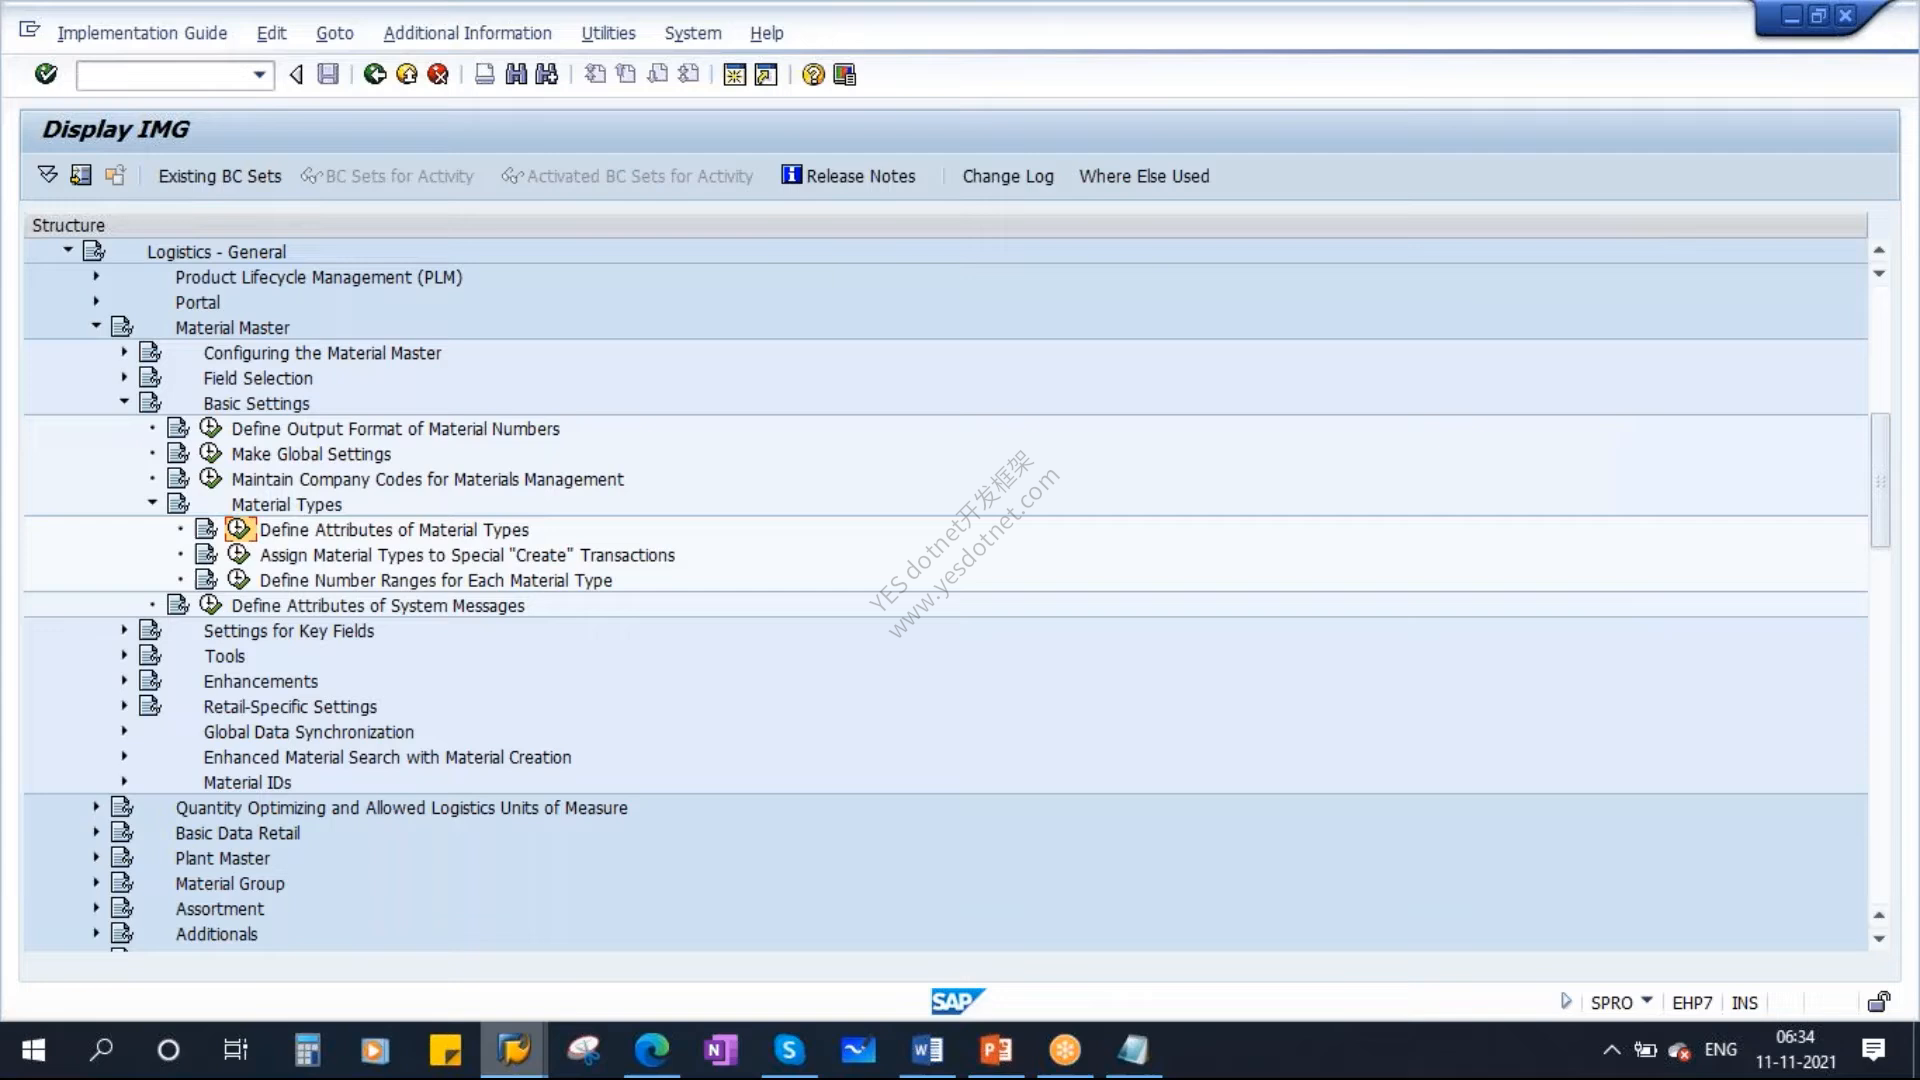Execute Assign Material Types to Special Create Transactions
Screen dimensions: 1920x1080
click(x=239, y=554)
